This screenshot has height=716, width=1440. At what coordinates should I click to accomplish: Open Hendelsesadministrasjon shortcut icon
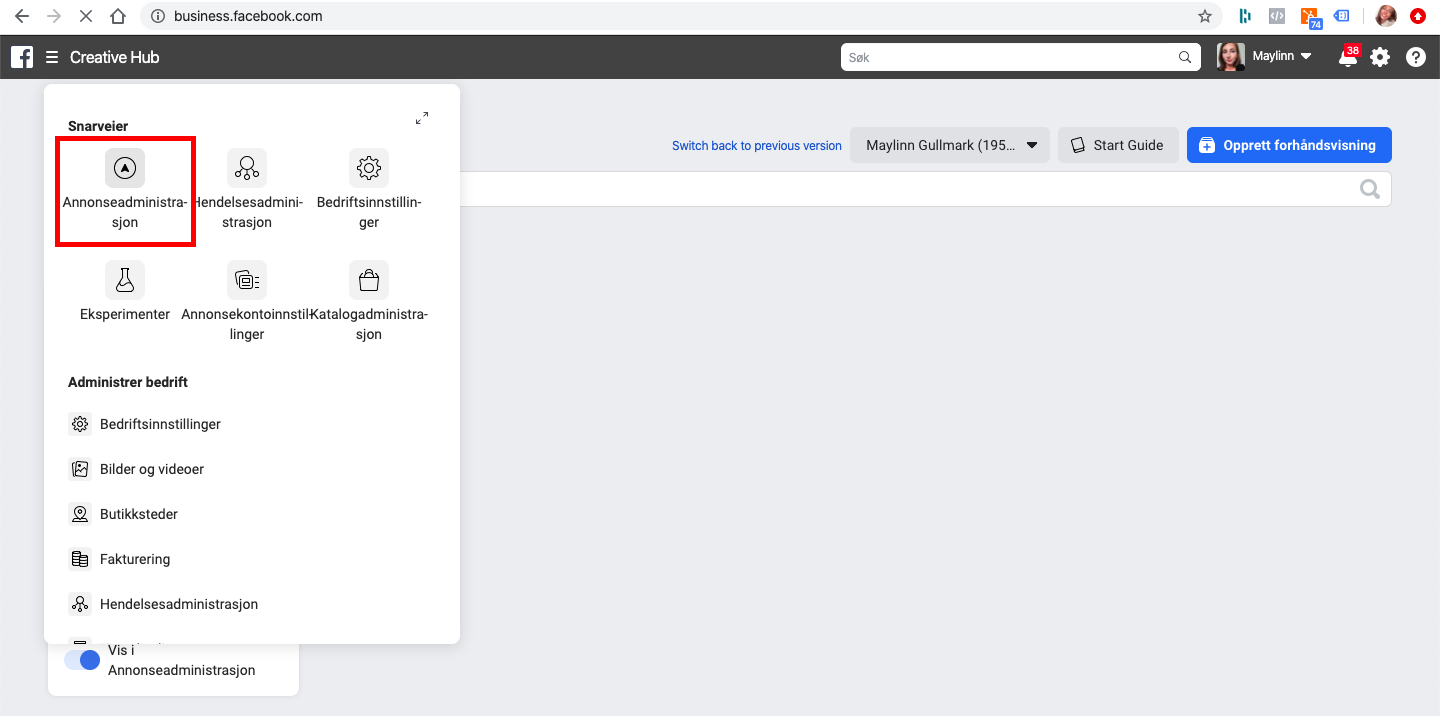click(247, 168)
